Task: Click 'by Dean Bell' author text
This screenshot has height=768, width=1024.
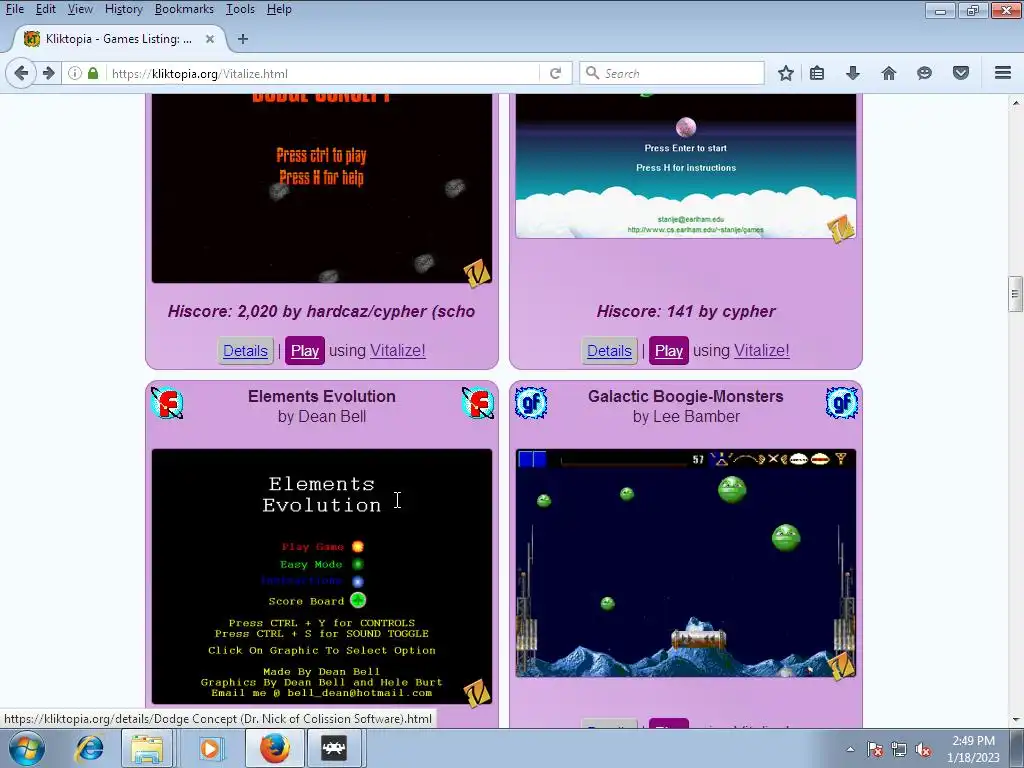Action: click(x=322, y=417)
